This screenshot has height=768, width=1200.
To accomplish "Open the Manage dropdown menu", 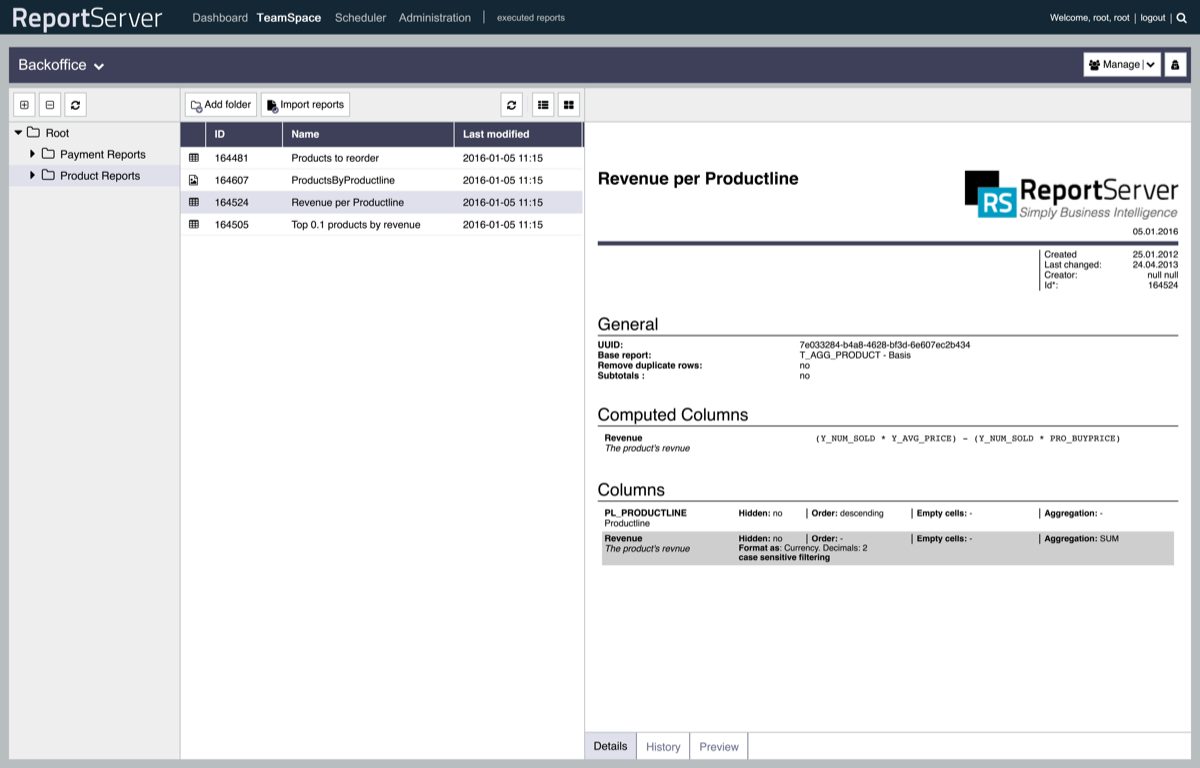I will pos(1122,64).
